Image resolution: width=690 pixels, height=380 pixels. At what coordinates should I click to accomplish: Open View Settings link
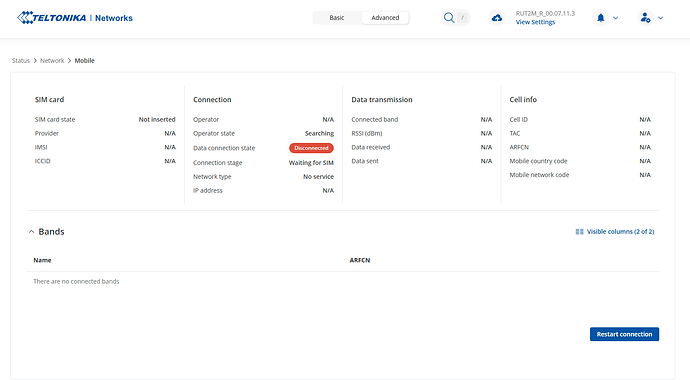click(x=535, y=22)
